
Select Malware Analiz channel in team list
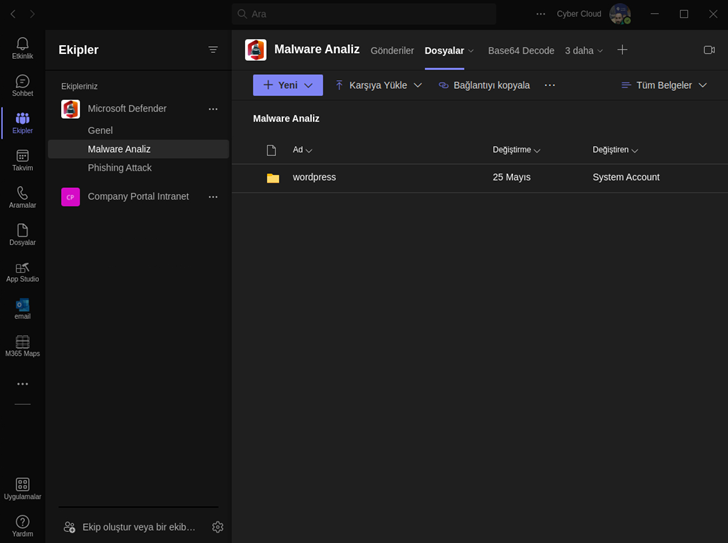point(138,149)
